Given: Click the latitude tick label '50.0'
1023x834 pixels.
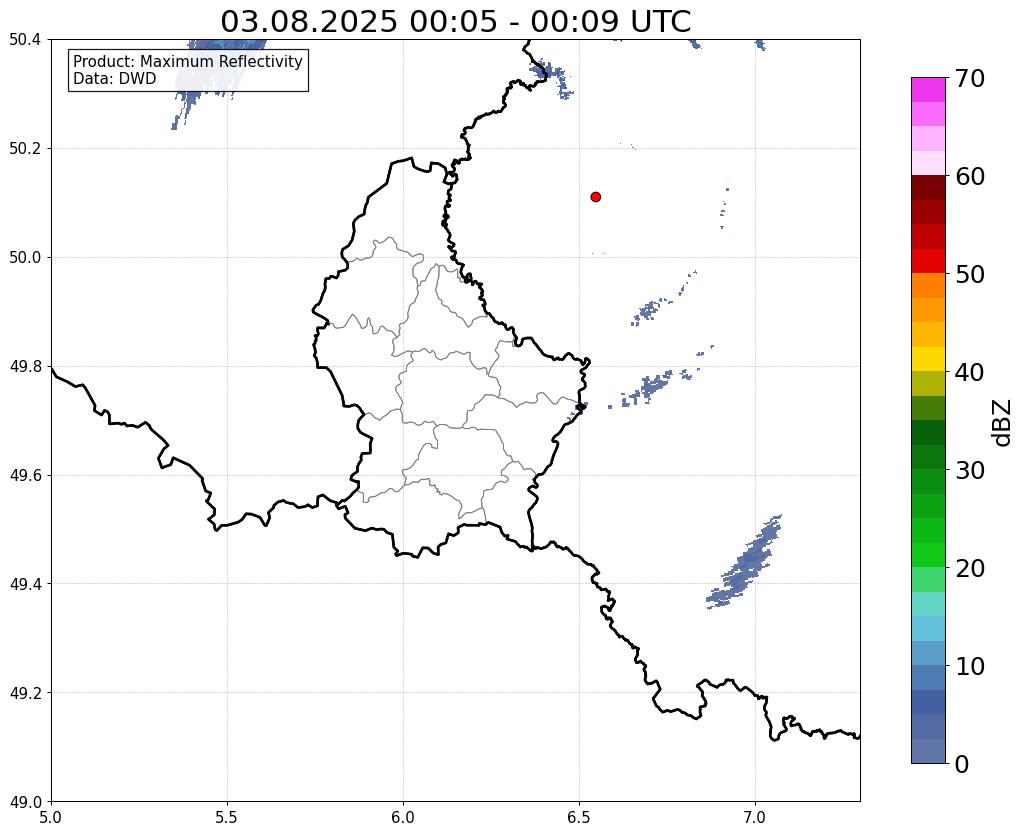Looking at the screenshot, I should tap(25, 258).
